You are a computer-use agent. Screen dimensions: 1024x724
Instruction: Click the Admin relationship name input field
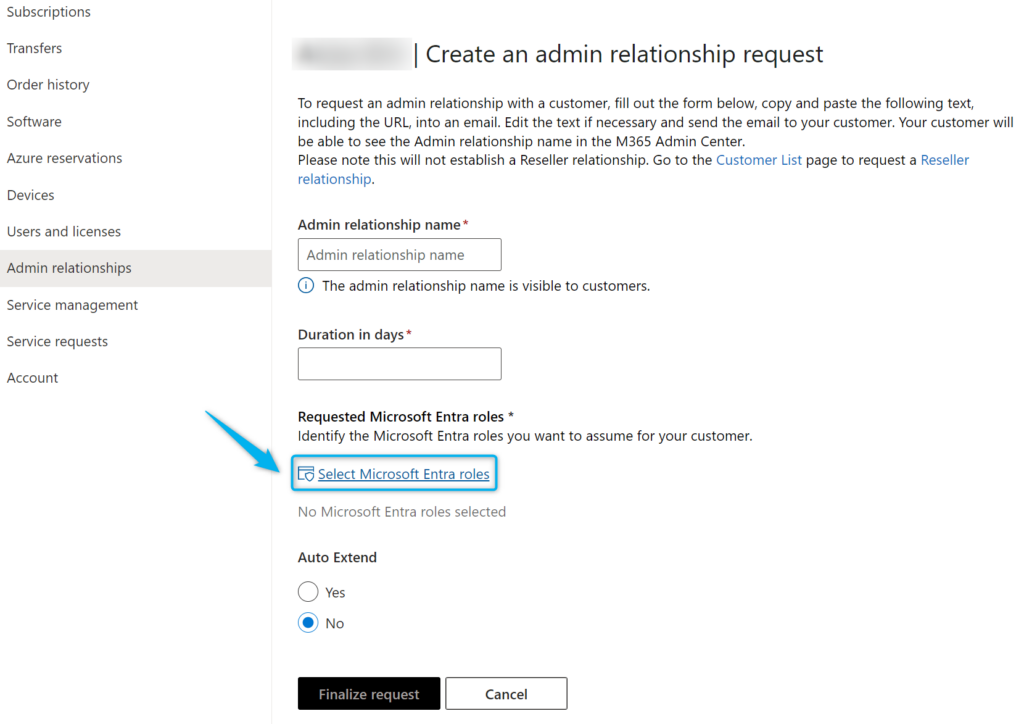[399, 254]
